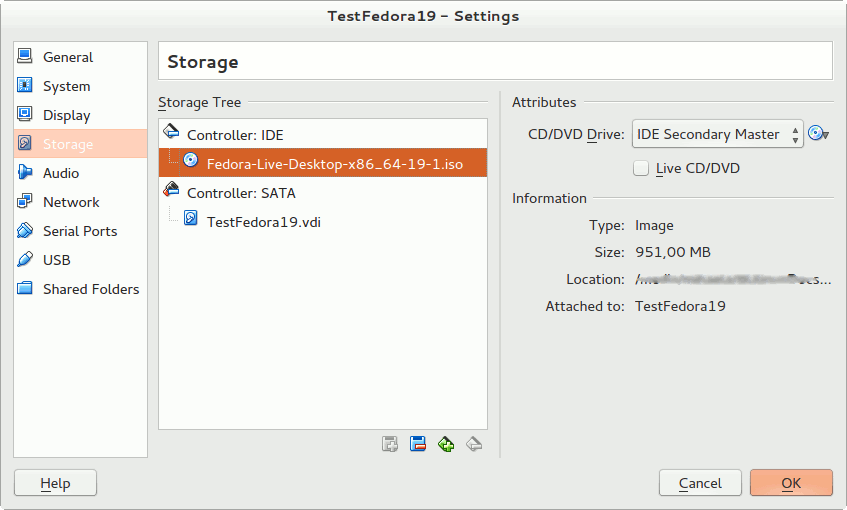Switch to the System settings section
847x510 pixels.
pos(66,86)
